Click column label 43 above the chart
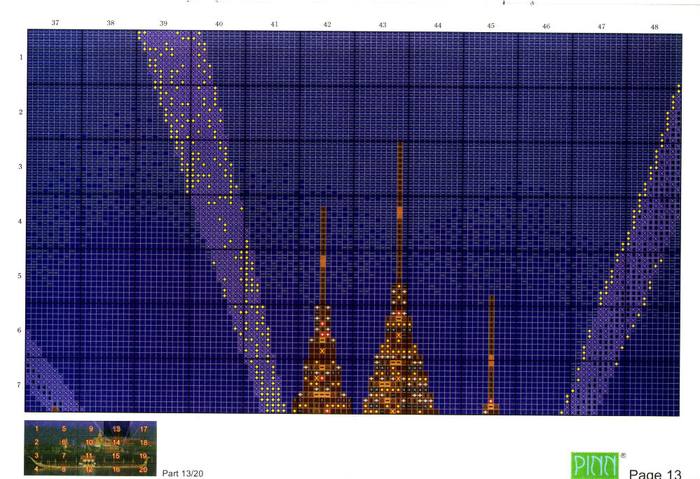This screenshot has width=700, height=479. pos(382,25)
